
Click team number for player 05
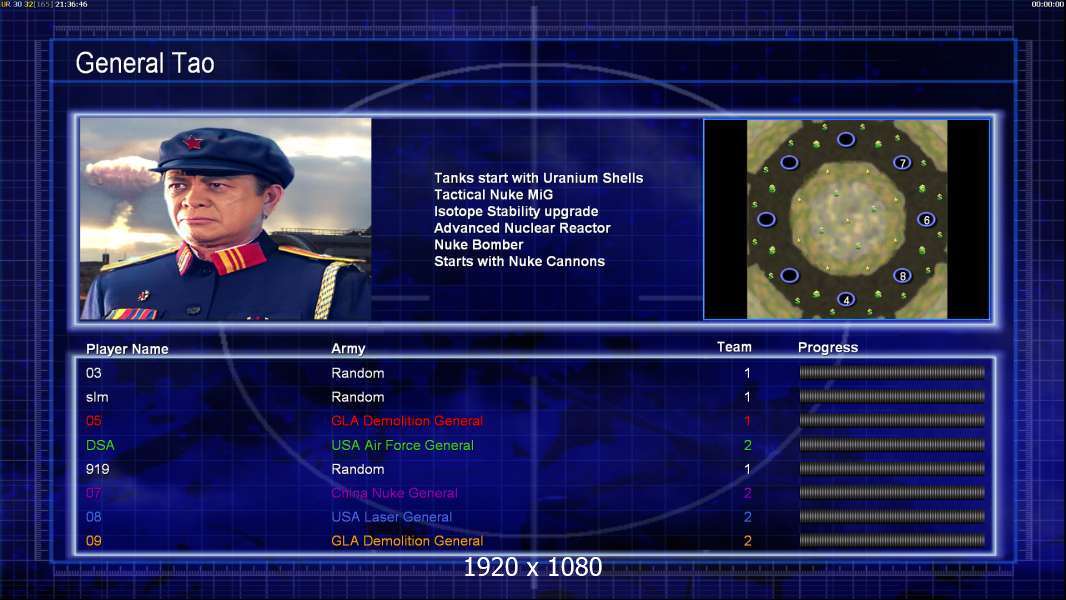pos(747,421)
